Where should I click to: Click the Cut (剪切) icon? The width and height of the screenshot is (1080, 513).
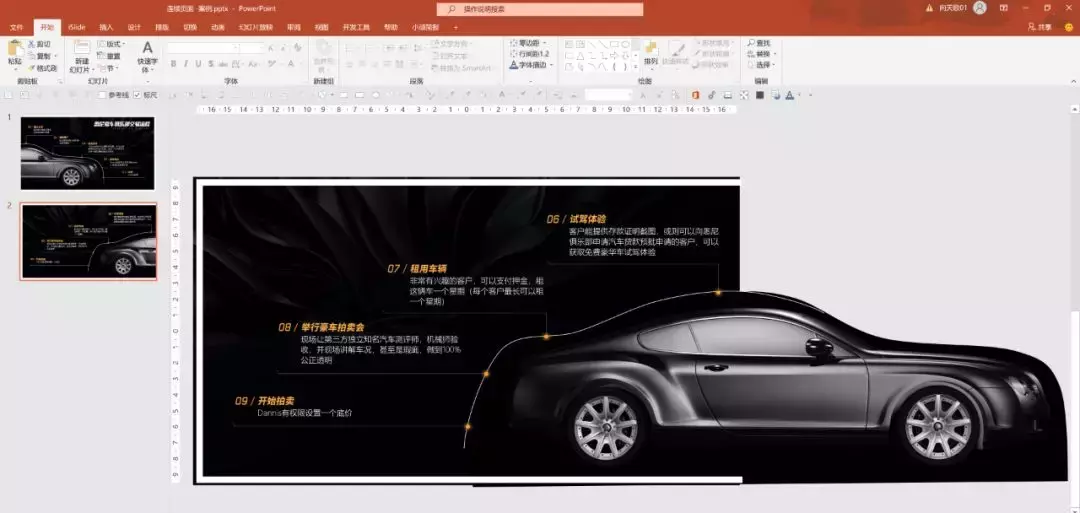(42, 44)
